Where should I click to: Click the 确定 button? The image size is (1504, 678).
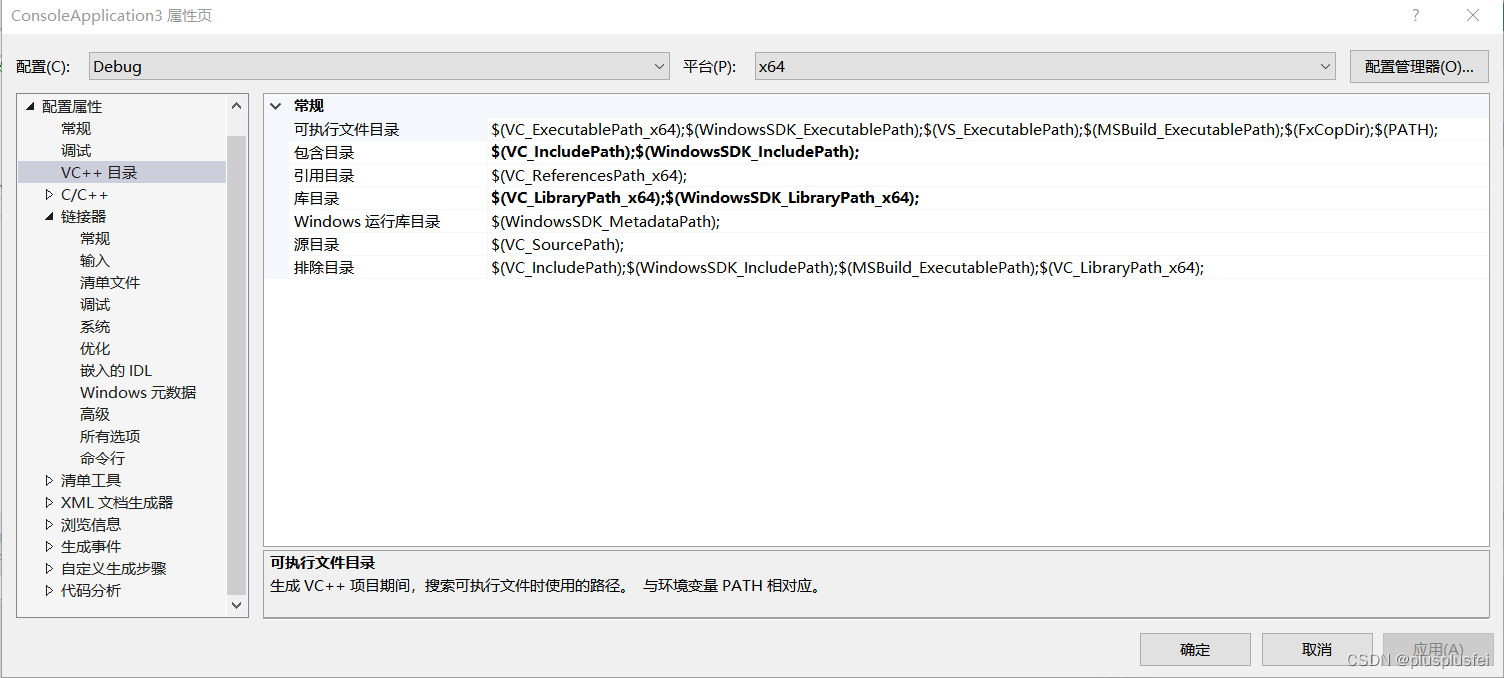tap(1195, 649)
